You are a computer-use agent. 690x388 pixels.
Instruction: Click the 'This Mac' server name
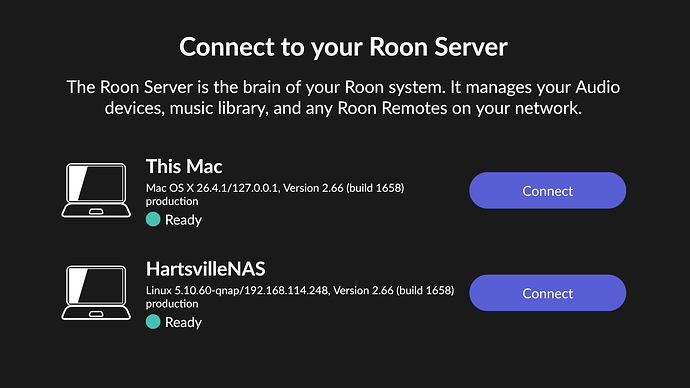(x=184, y=167)
